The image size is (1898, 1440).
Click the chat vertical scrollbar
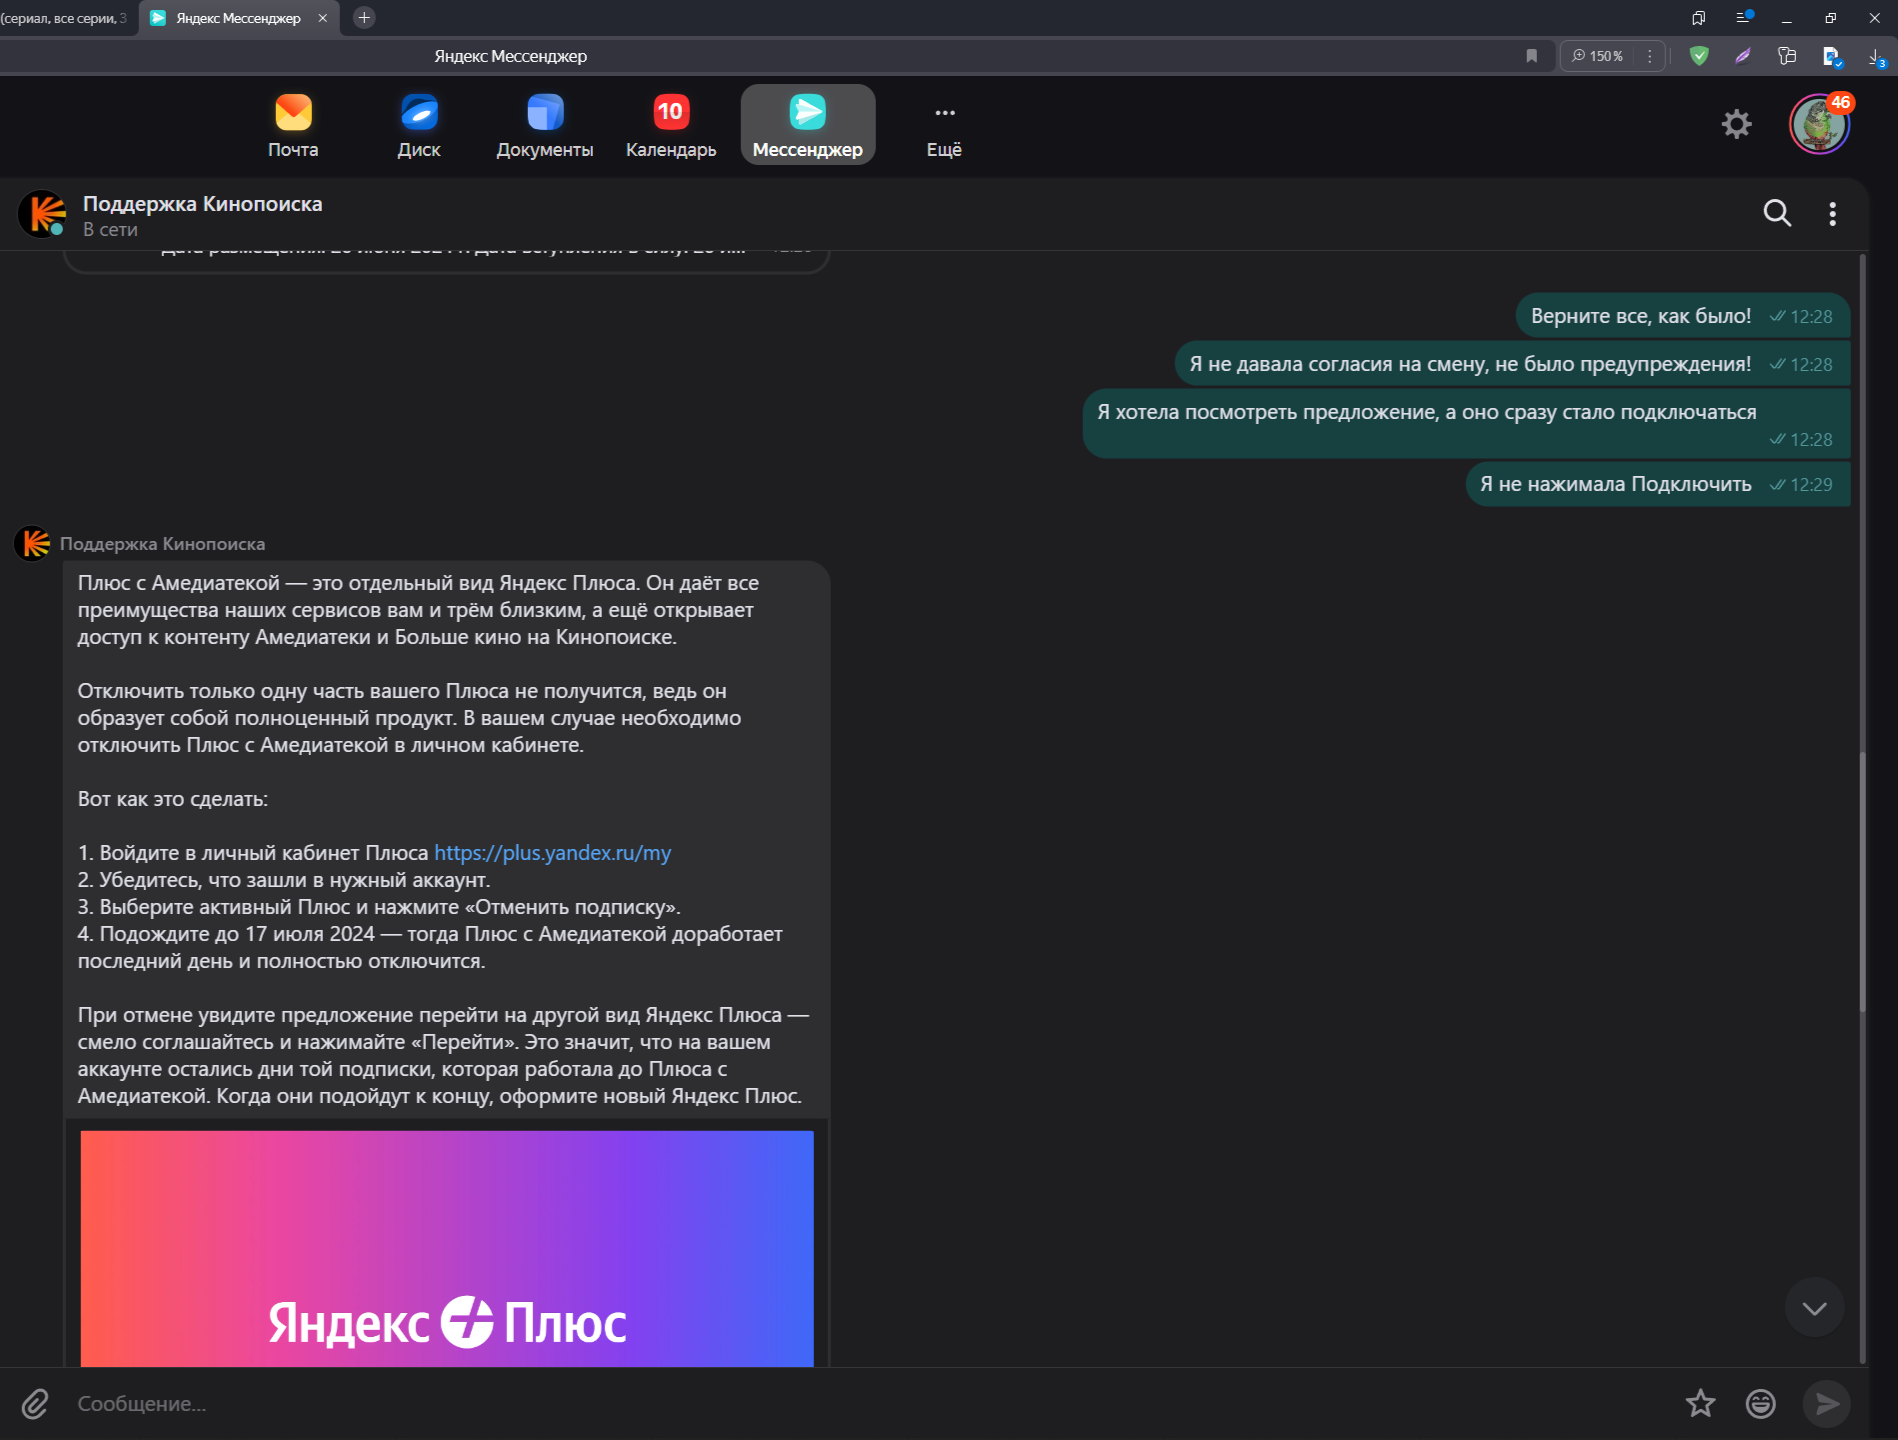coord(1862,880)
